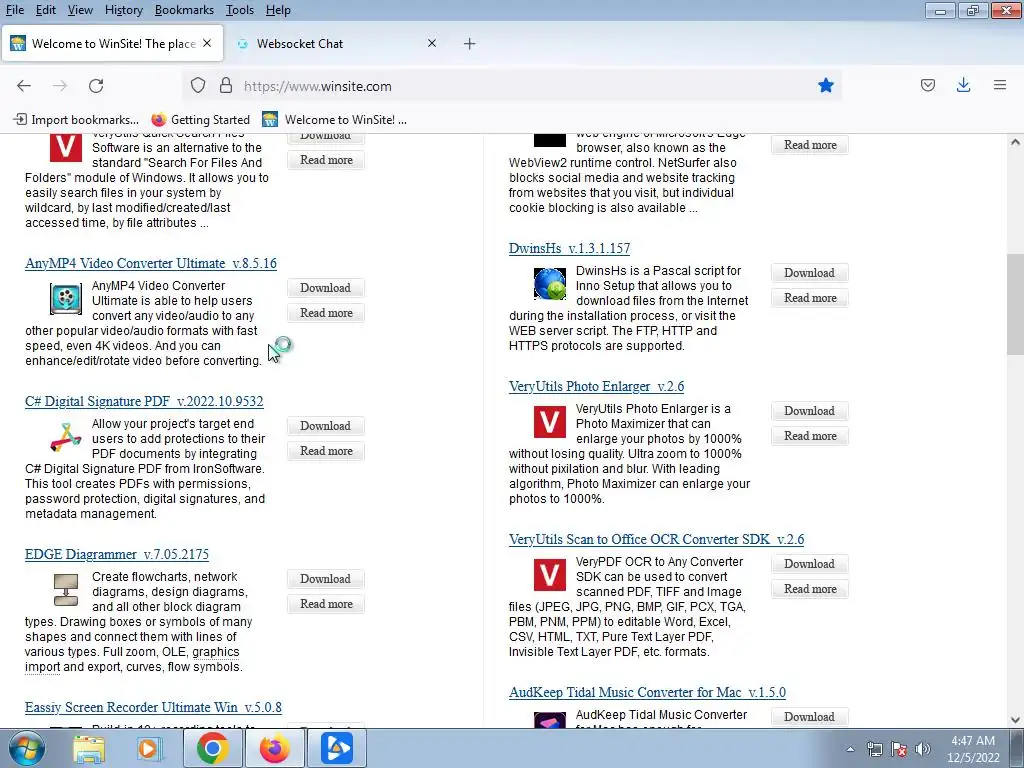The width and height of the screenshot is (1024, 768).
Task: Click the Import bookmarks toolbar item
Action: (x=76, y=120)
